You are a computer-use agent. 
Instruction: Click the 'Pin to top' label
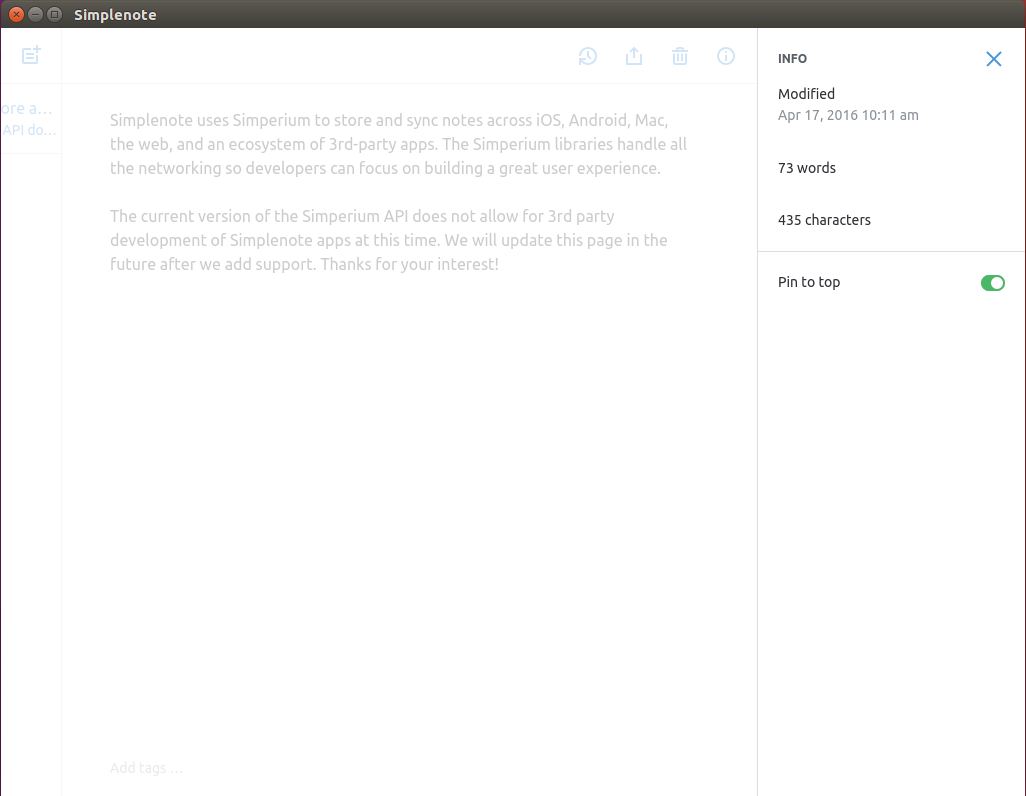[809, 282]
